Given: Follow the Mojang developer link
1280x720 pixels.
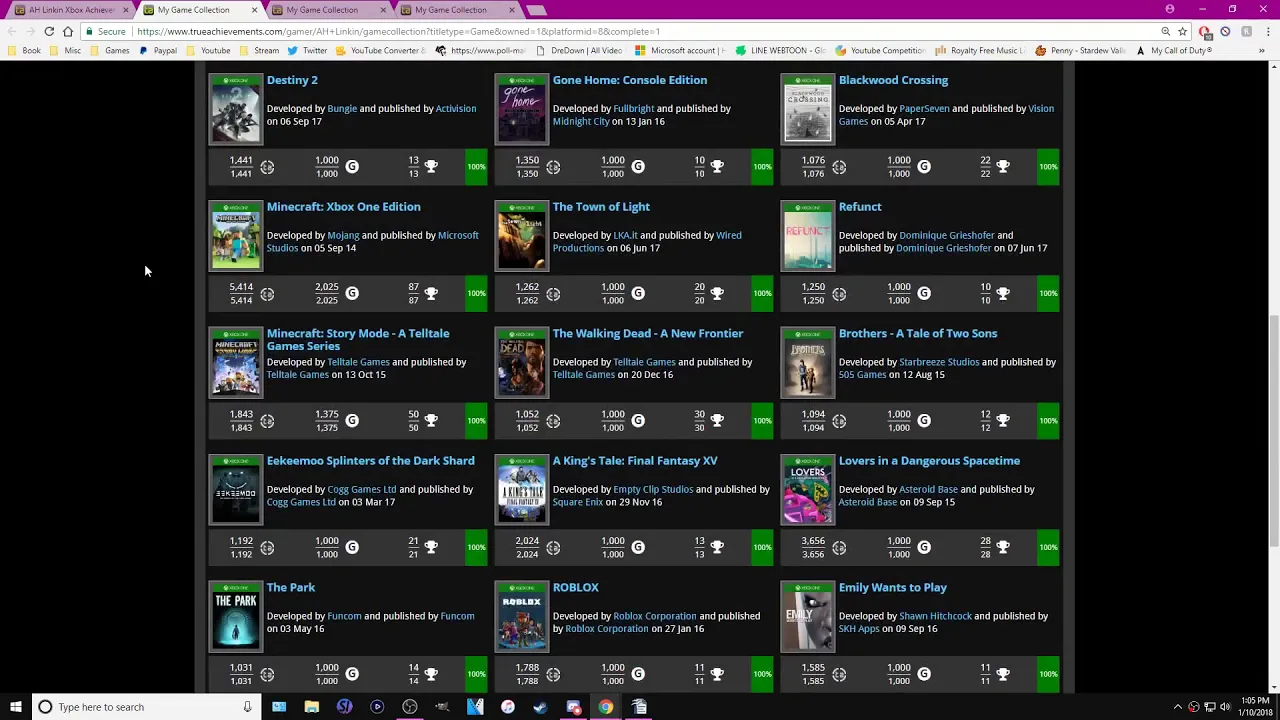Looking at the screenshot, I should (x=343, y=235).
